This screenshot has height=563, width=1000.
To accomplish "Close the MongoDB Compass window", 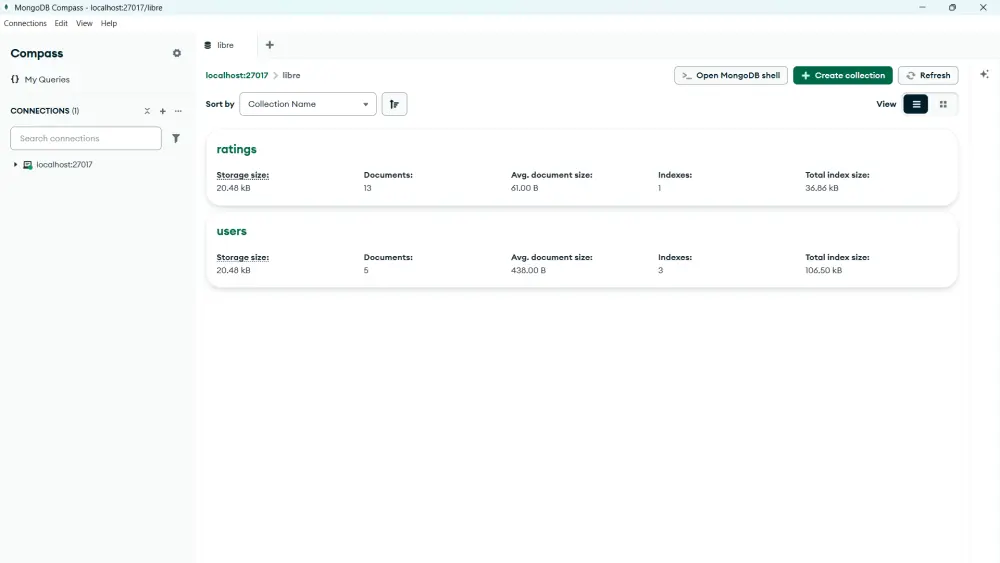I will [983, 8].
